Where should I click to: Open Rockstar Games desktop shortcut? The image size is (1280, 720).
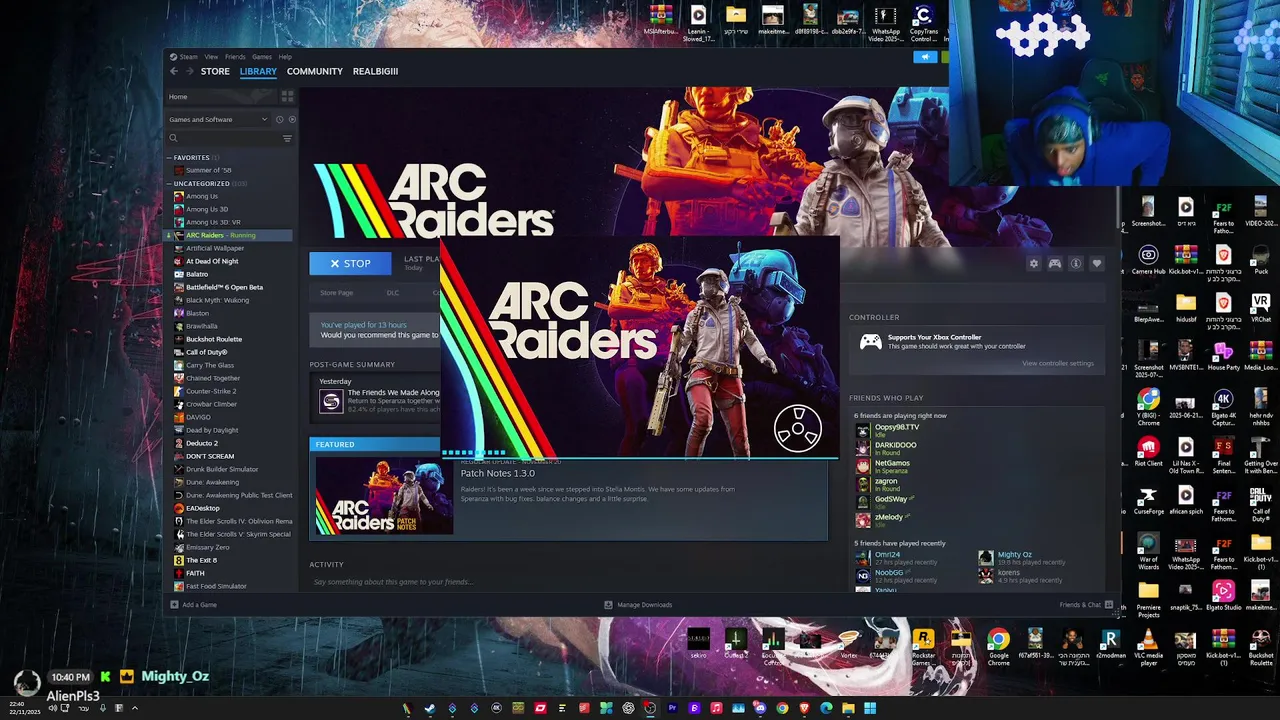coord(923,646)
